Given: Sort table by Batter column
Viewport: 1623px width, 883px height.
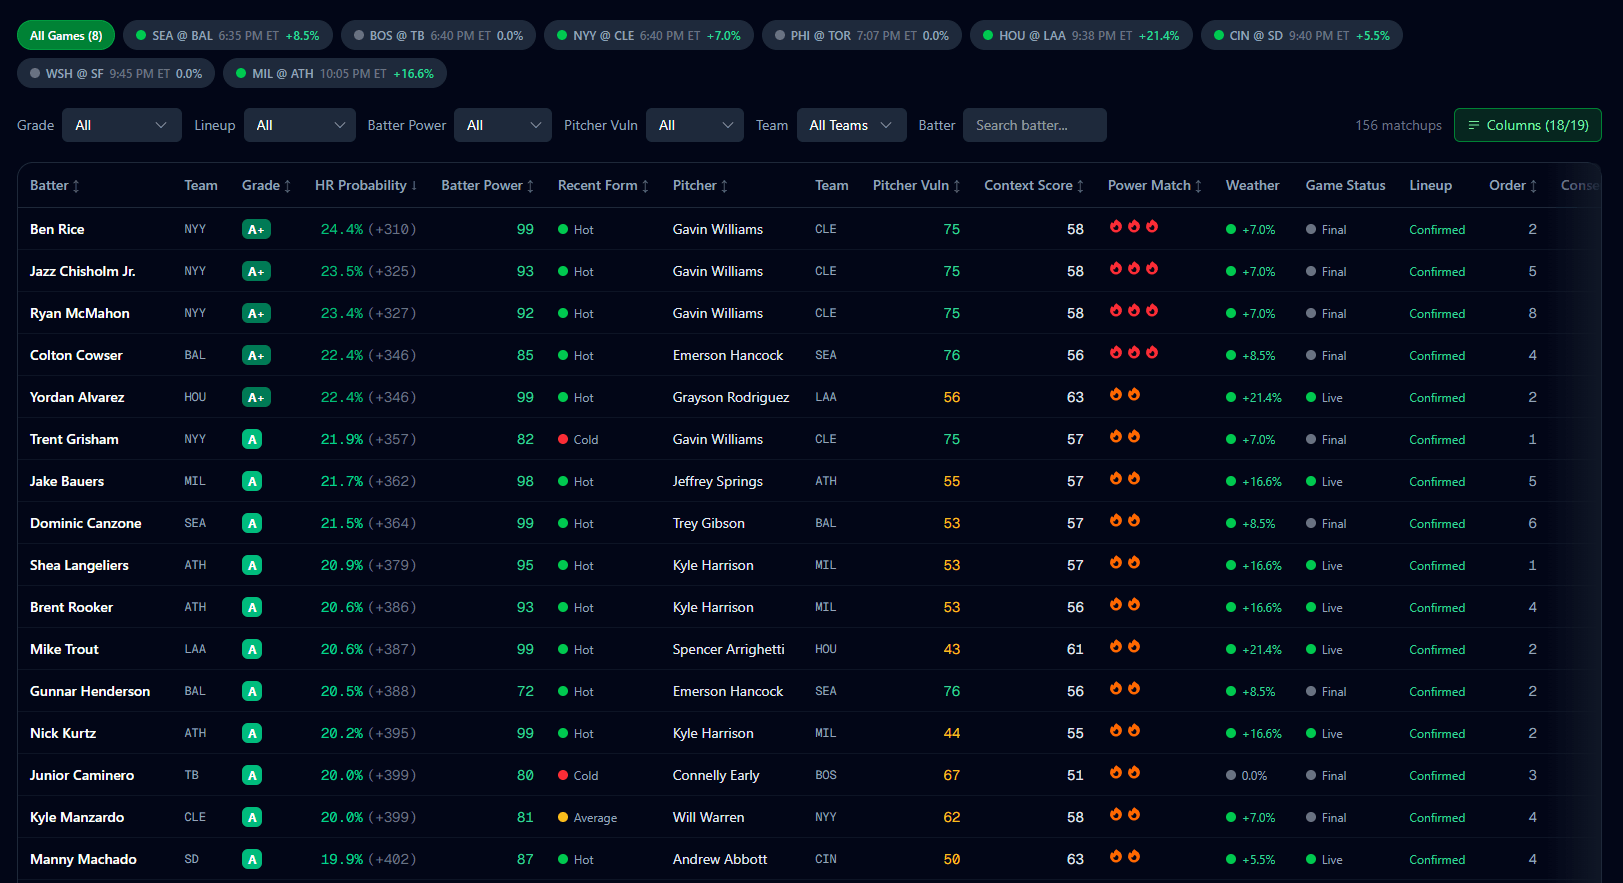Looking at the screenshot, I should pyautogui.click(x=55, y=185).
